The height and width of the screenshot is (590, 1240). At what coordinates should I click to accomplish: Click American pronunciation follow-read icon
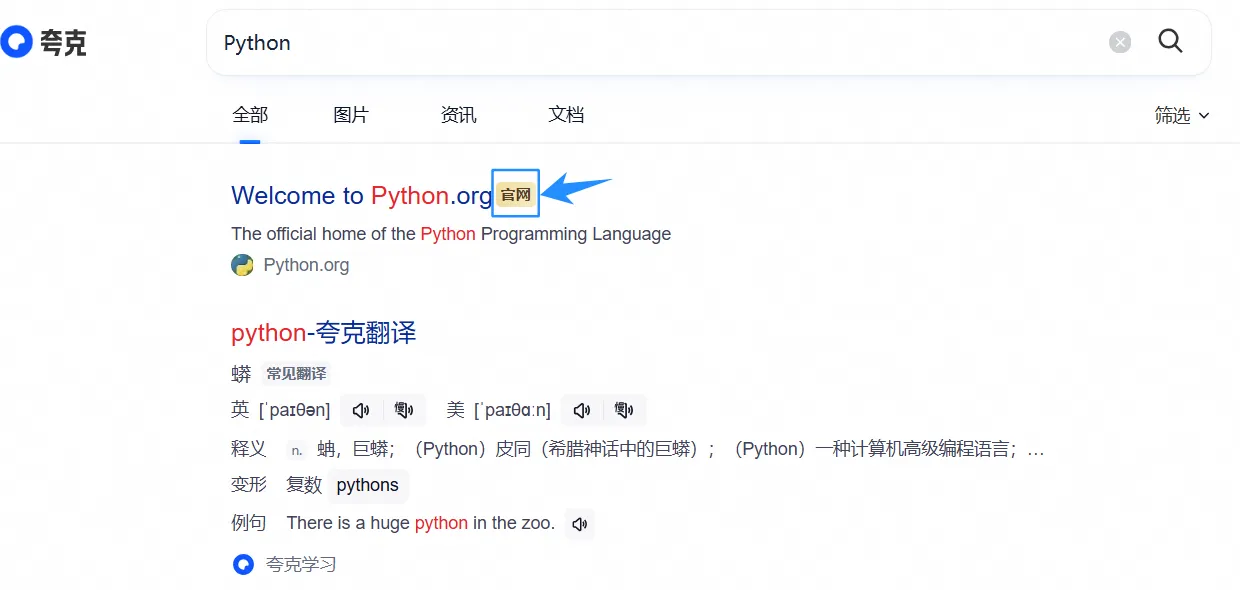point(624,410)
